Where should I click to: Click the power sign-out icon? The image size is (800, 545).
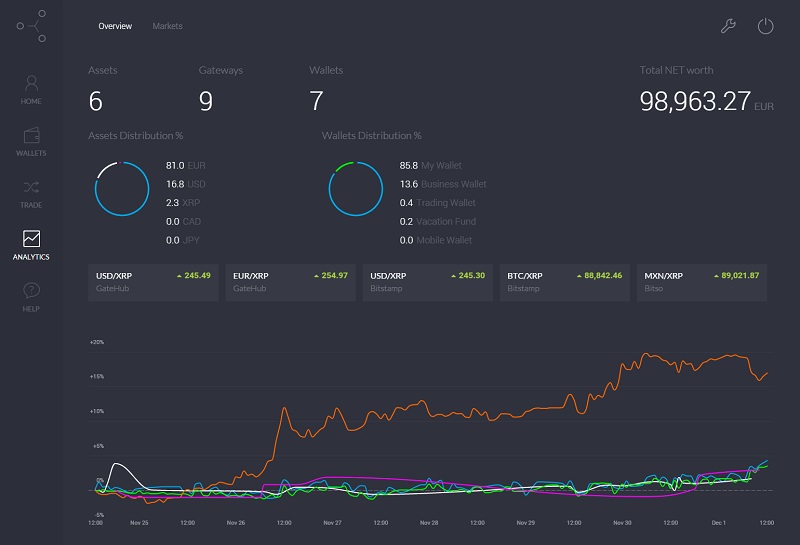pos(765,26)
